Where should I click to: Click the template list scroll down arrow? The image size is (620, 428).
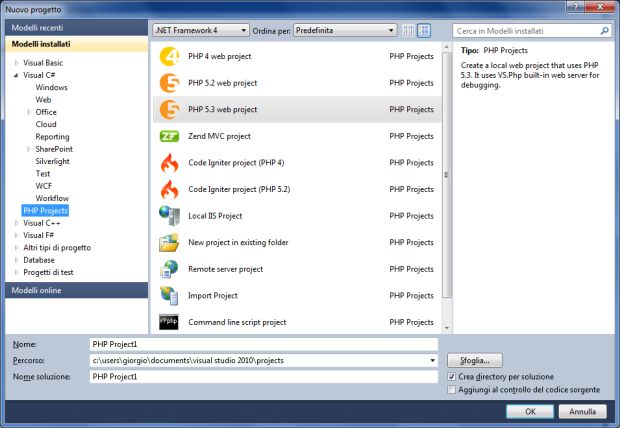coord(447,328)
